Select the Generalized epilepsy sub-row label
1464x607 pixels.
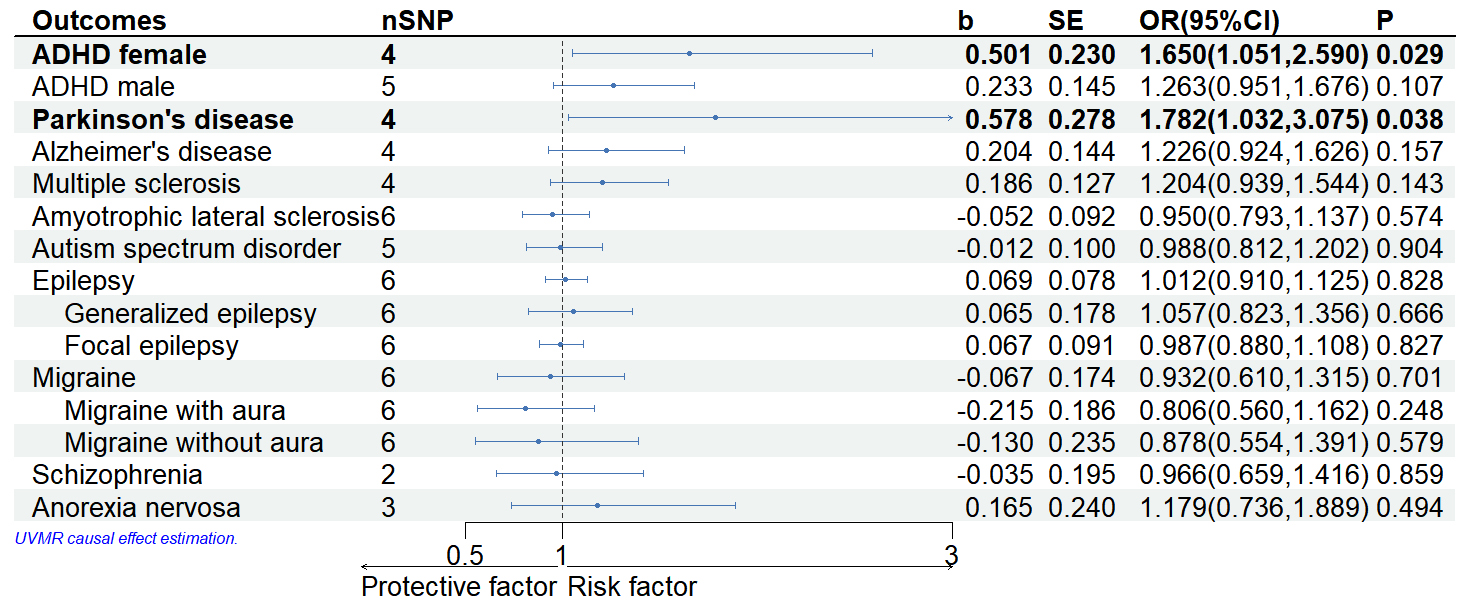point(190,314)
